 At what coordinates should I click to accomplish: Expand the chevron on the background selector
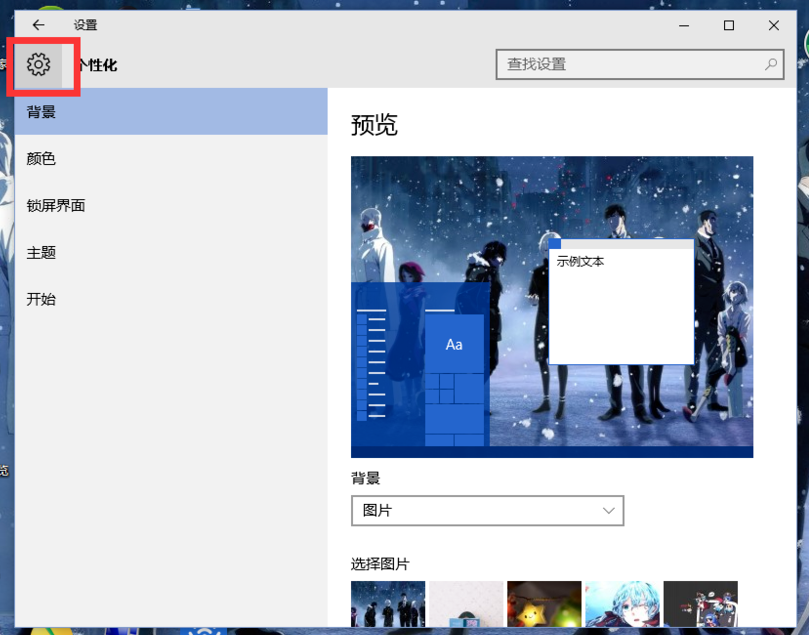pos(608,510)
